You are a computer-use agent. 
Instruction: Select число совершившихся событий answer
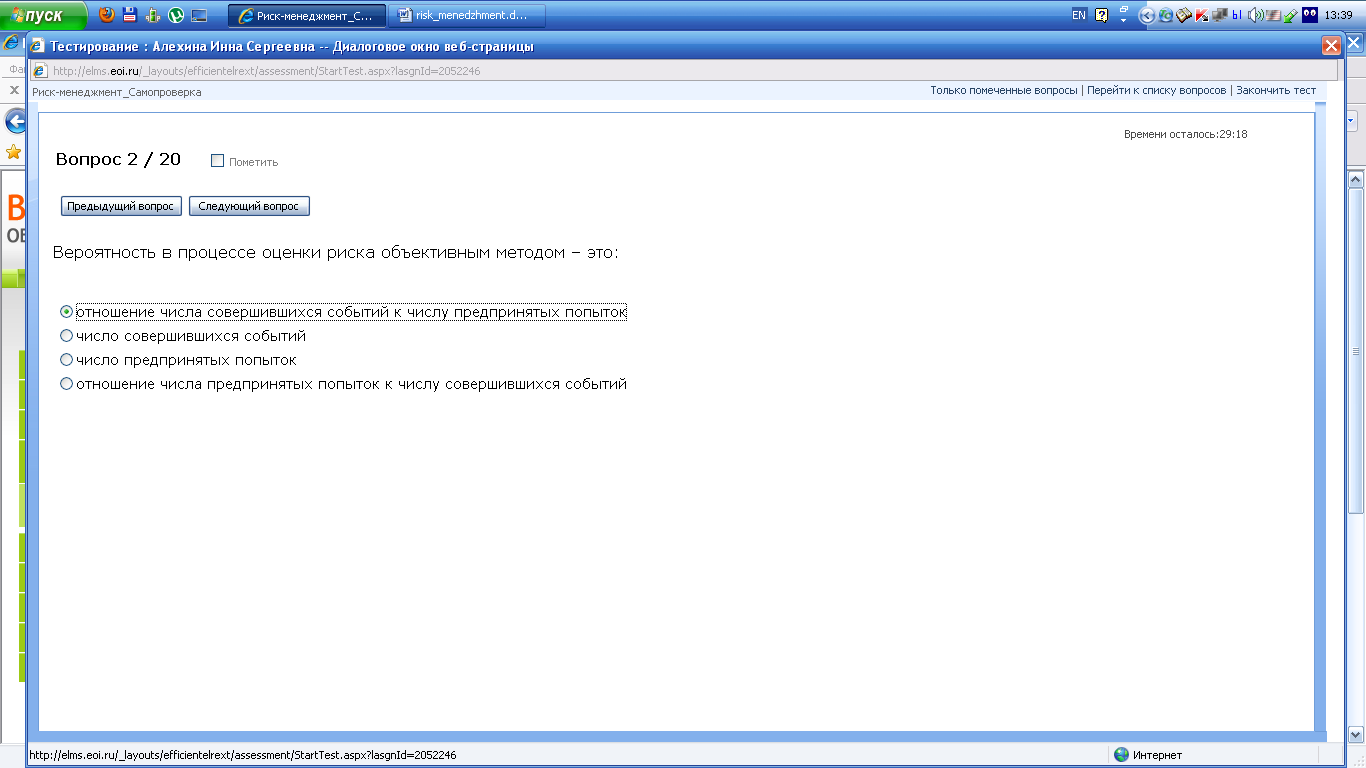(x=67, y=336)
